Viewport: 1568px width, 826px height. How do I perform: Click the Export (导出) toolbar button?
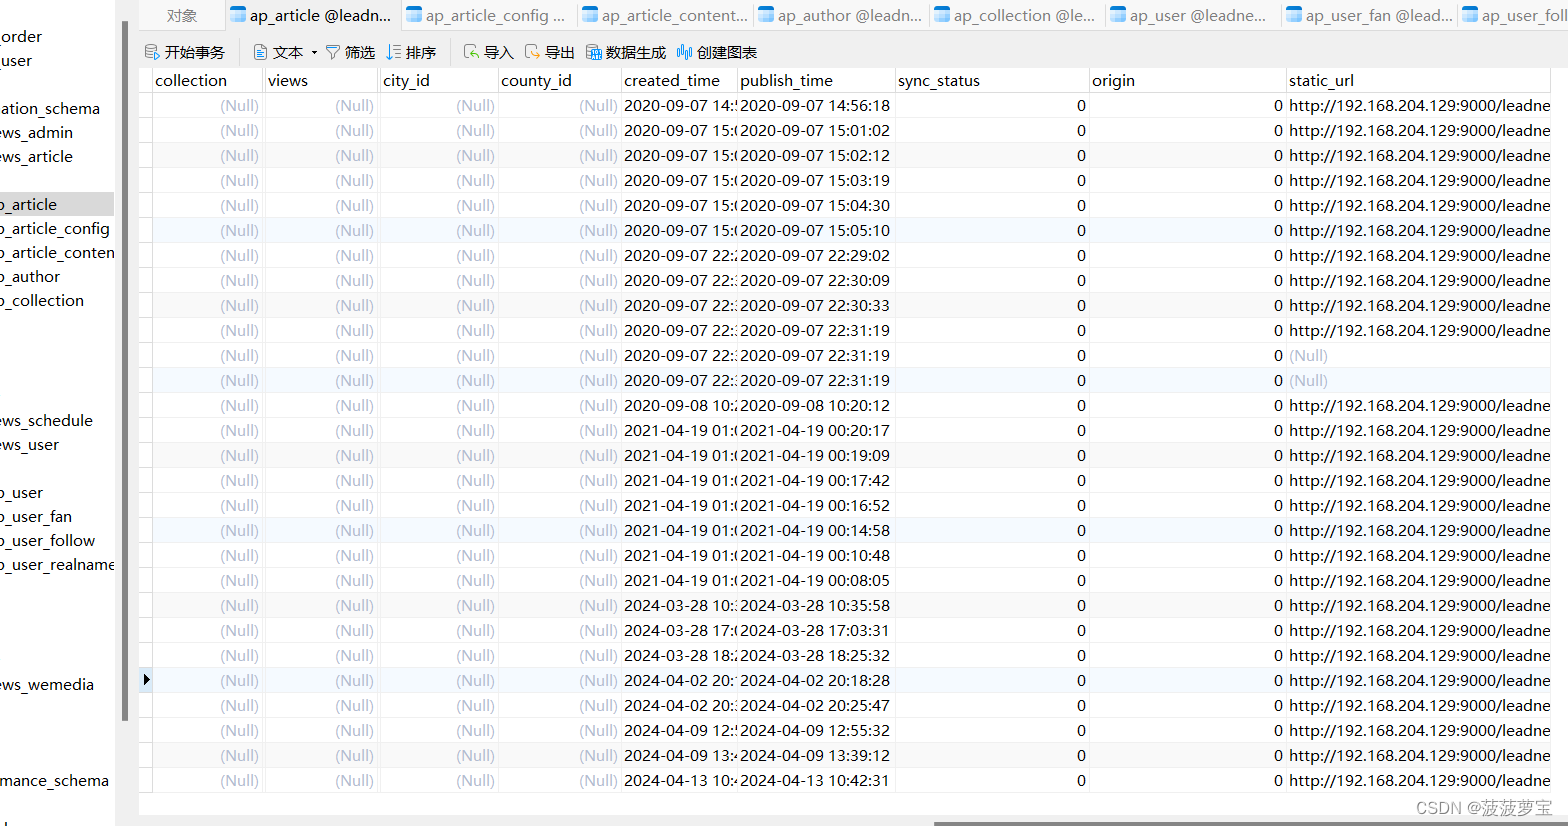coord(550,52)
